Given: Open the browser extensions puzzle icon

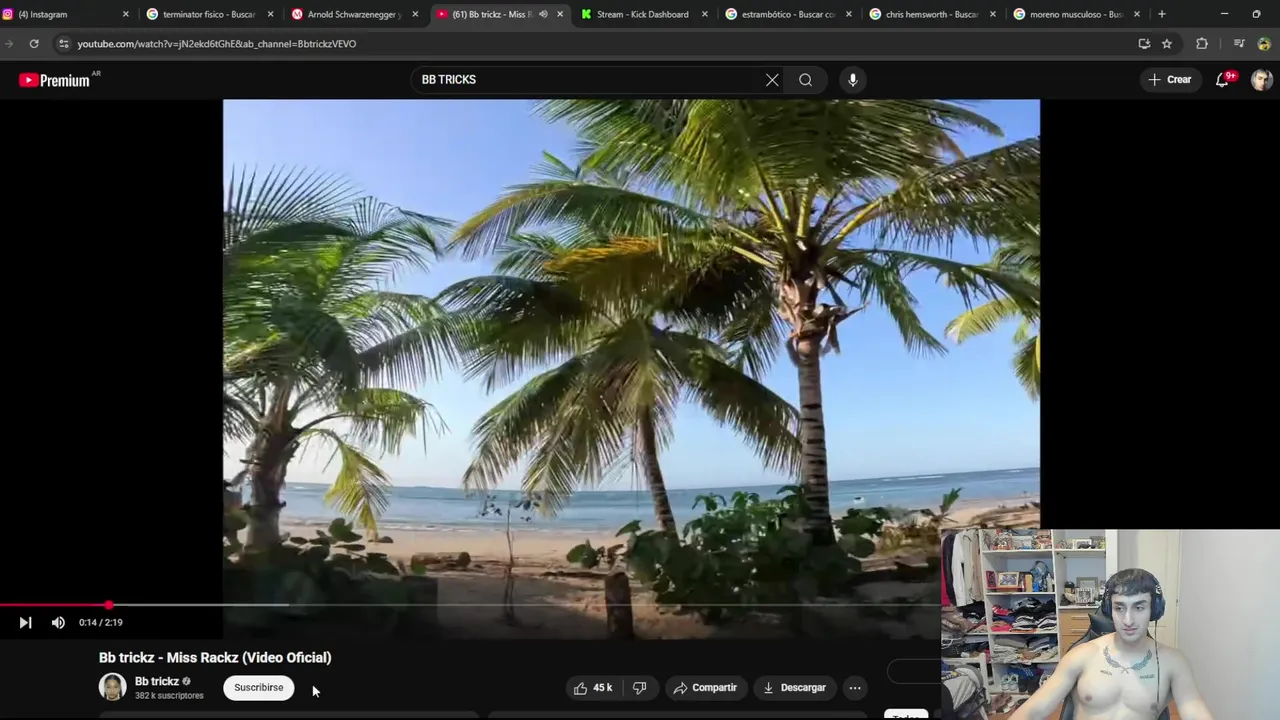Looking at the screenshot, I should point(1202,44).
